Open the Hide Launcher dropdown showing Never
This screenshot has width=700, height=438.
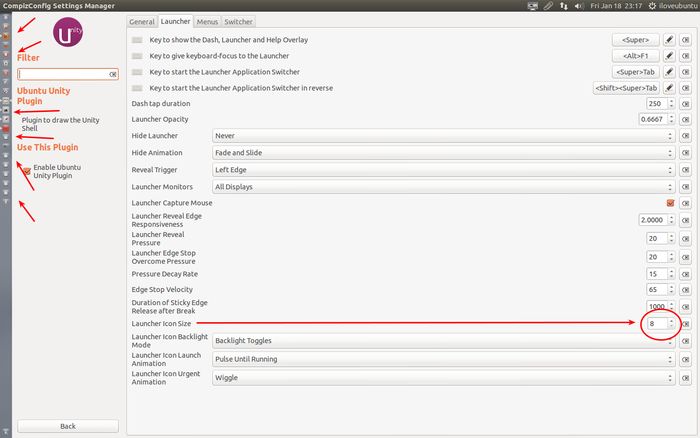click(x=443, y=136)
